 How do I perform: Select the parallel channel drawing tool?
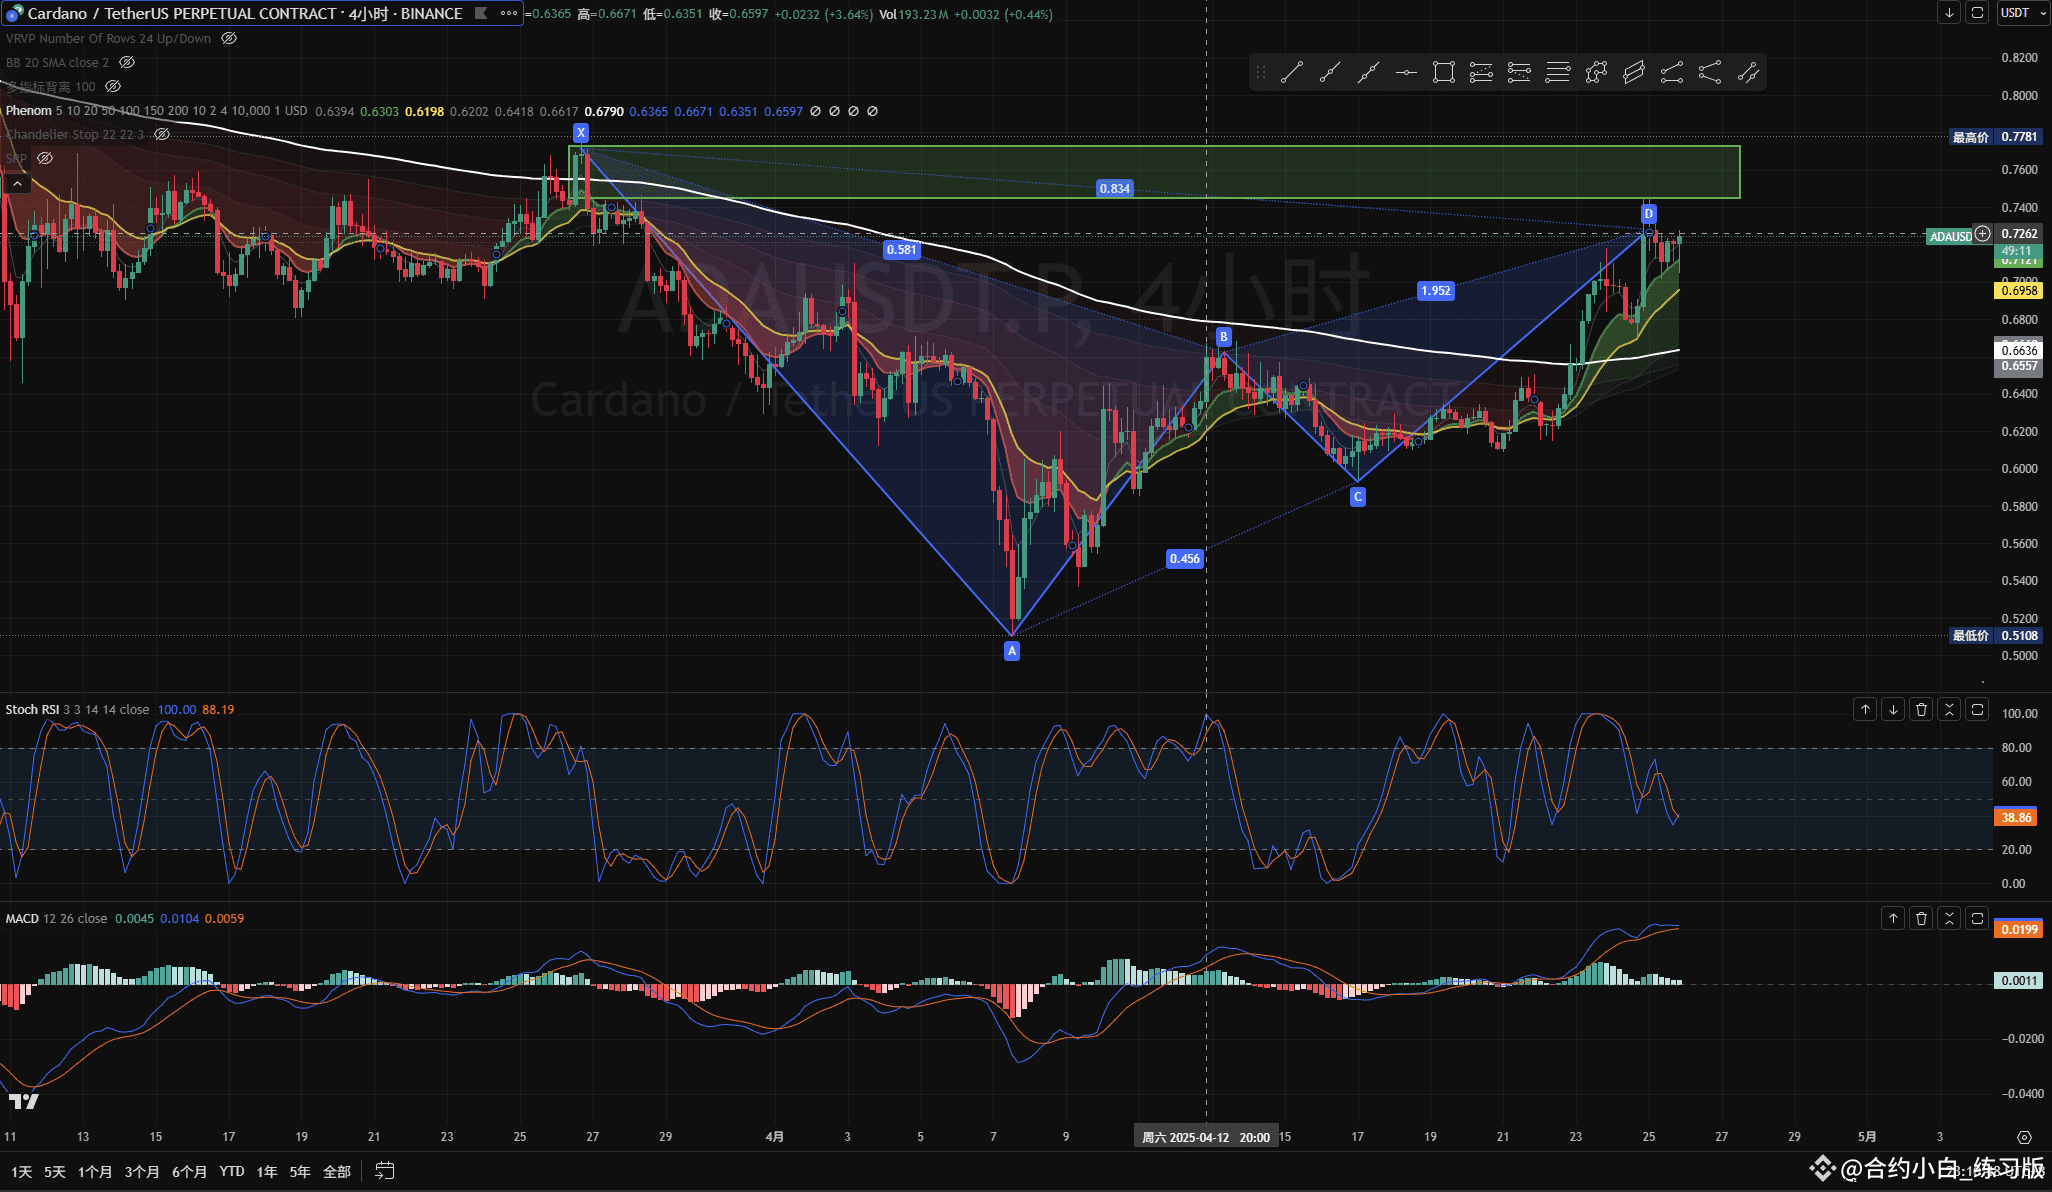(1634, 72)
